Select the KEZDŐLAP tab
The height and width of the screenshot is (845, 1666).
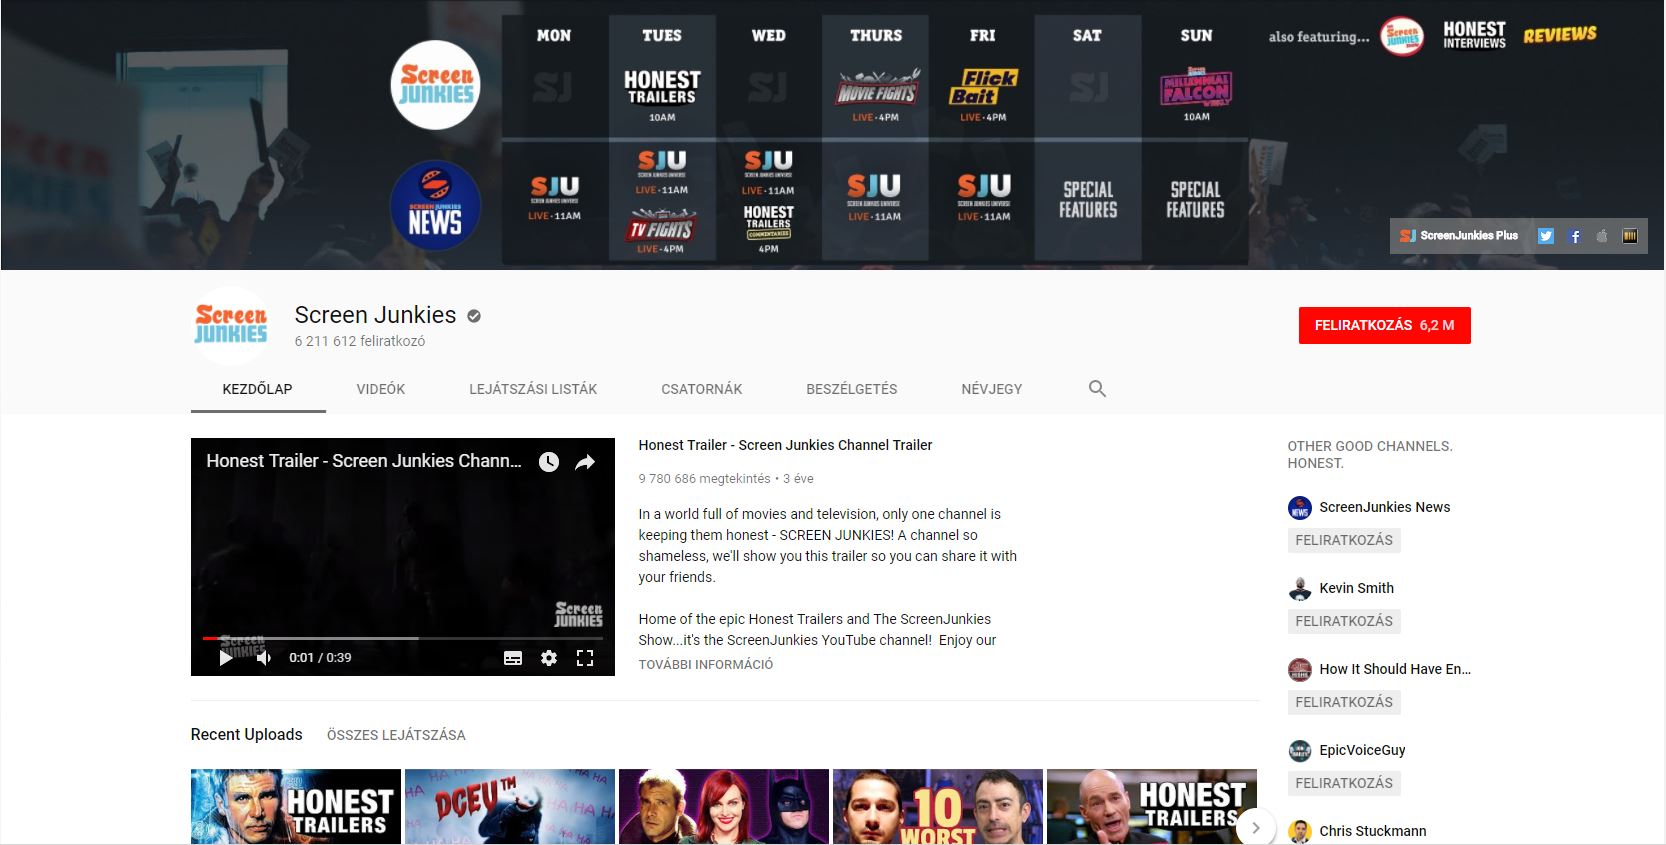pos(257,389)
